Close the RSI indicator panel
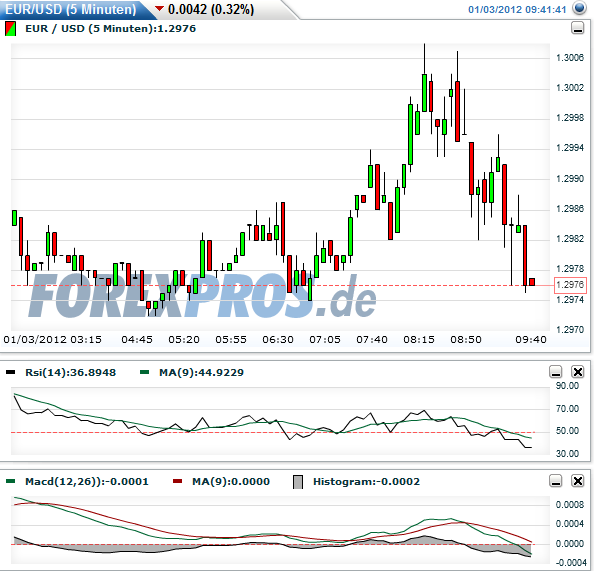Screen dimensions: 596x571 point(578,371)
